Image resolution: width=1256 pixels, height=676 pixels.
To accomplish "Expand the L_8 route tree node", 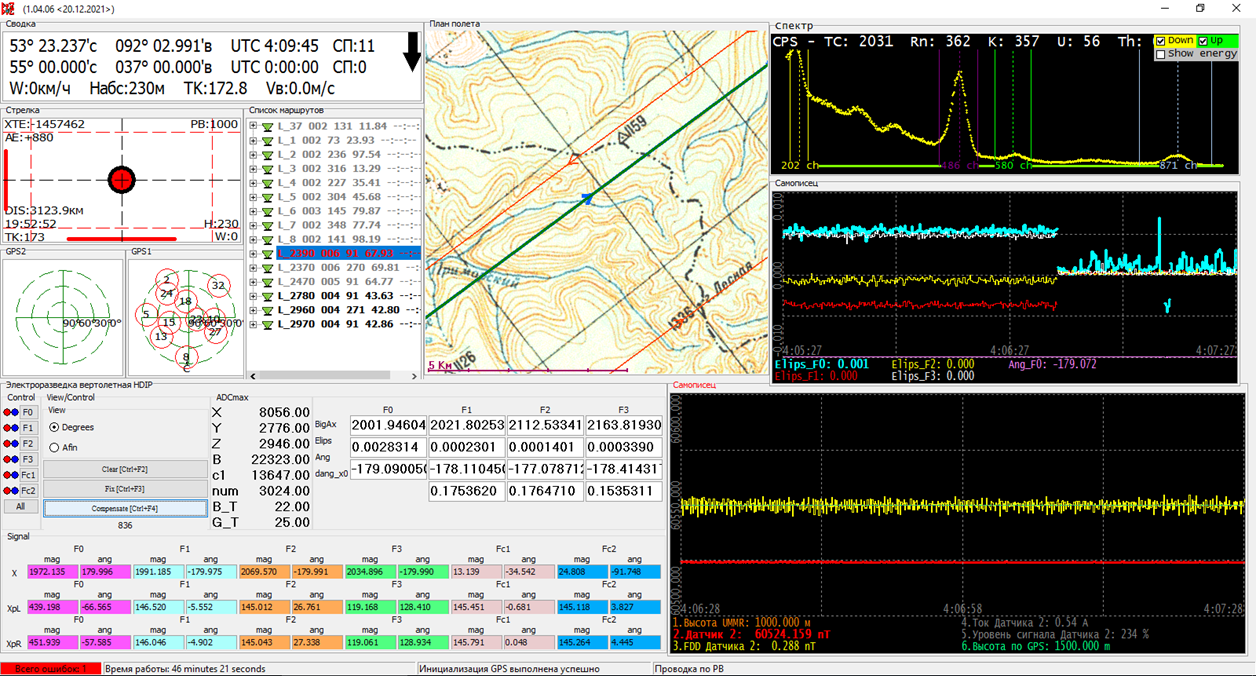I will click(254, 240).
